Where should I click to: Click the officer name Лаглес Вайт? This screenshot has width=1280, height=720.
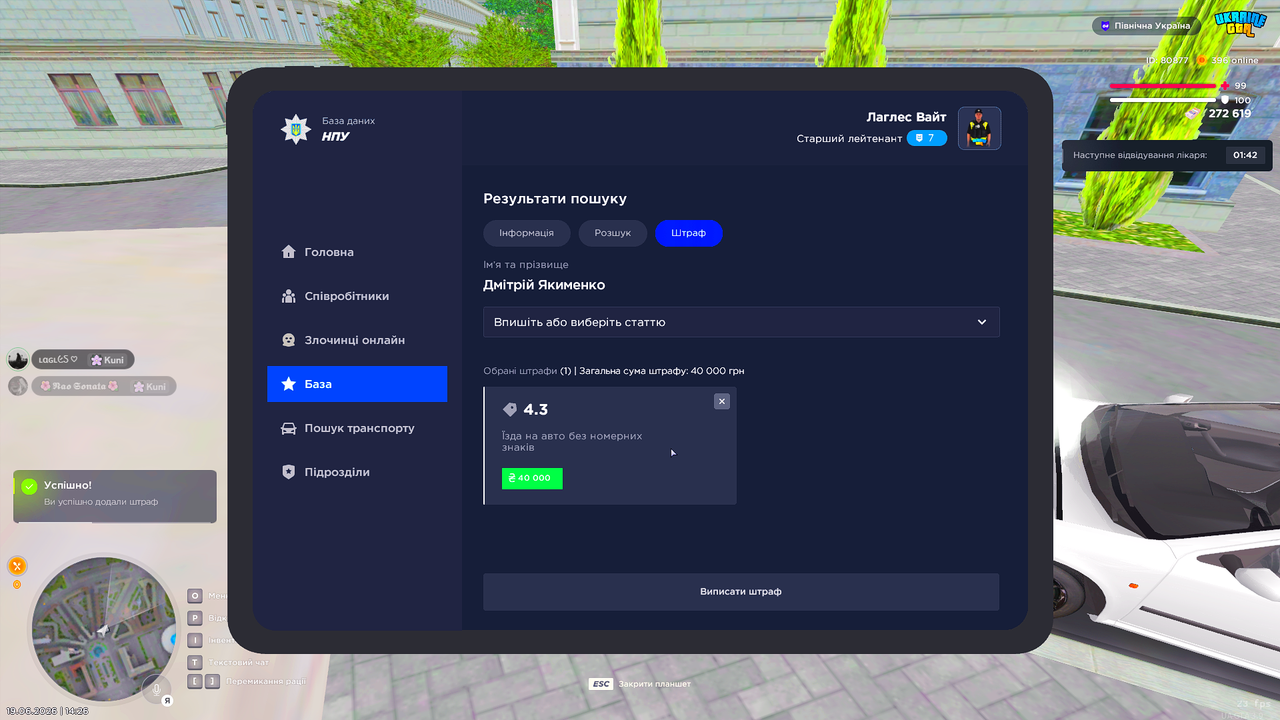pyautogui.click(x=906, y=117)
